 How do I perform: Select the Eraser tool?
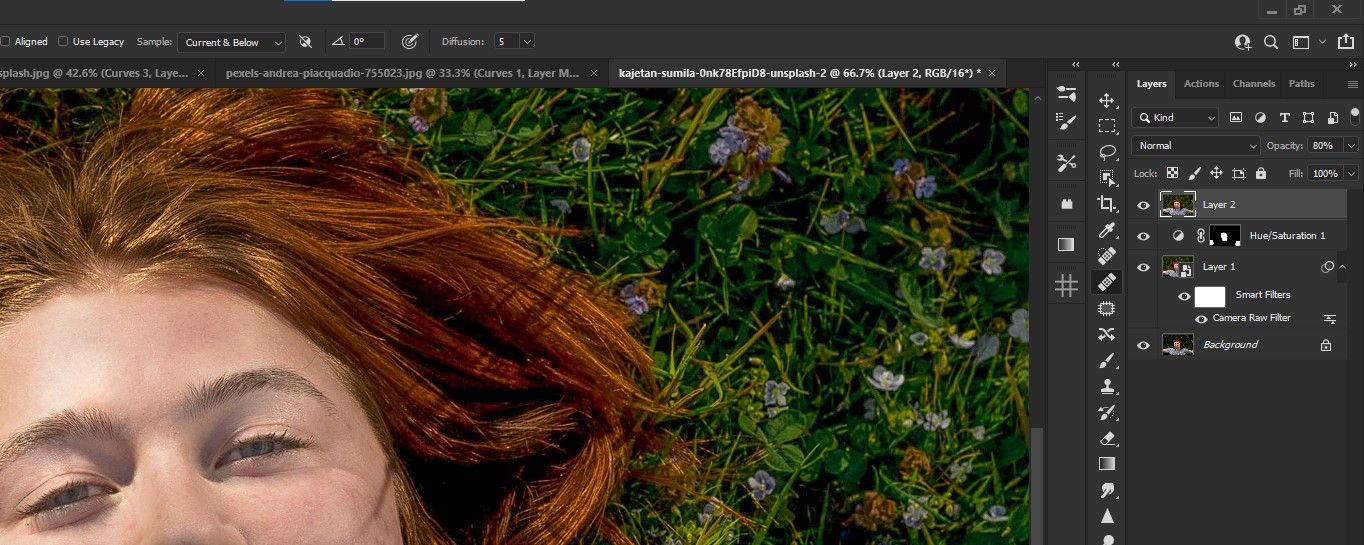coord(1107,438)
